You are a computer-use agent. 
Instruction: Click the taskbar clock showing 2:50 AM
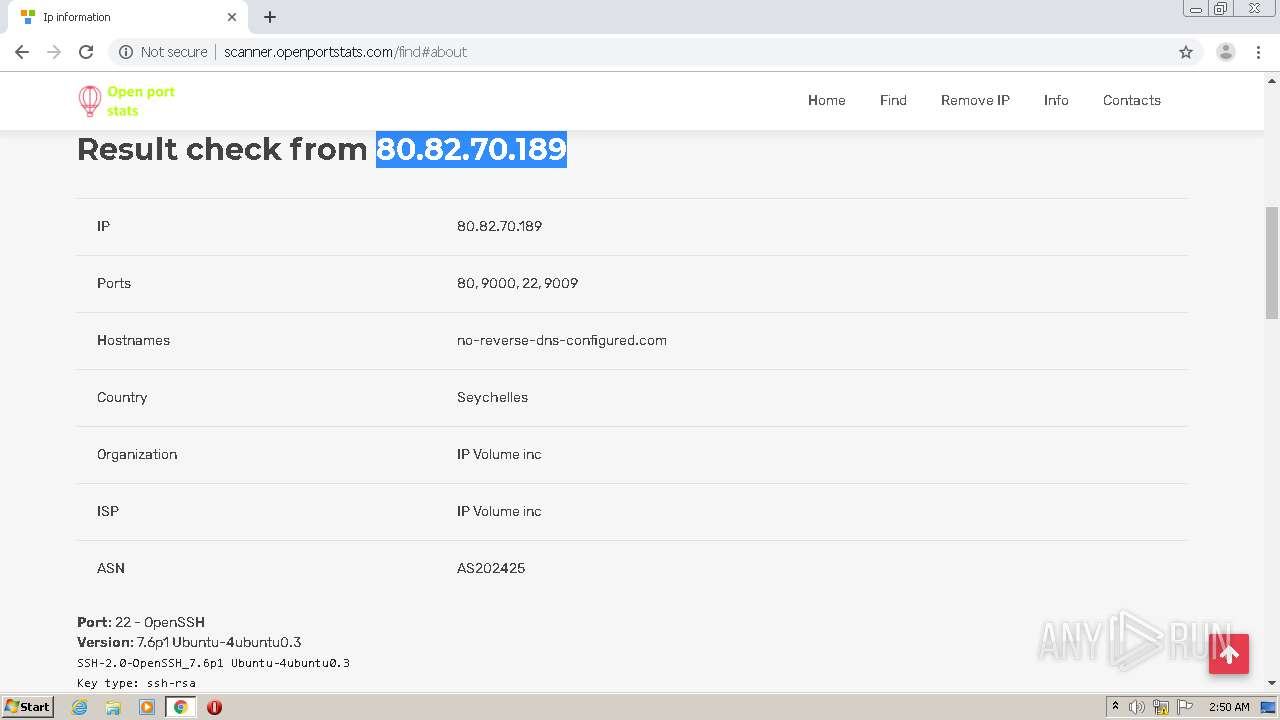tap(1229, 707)
